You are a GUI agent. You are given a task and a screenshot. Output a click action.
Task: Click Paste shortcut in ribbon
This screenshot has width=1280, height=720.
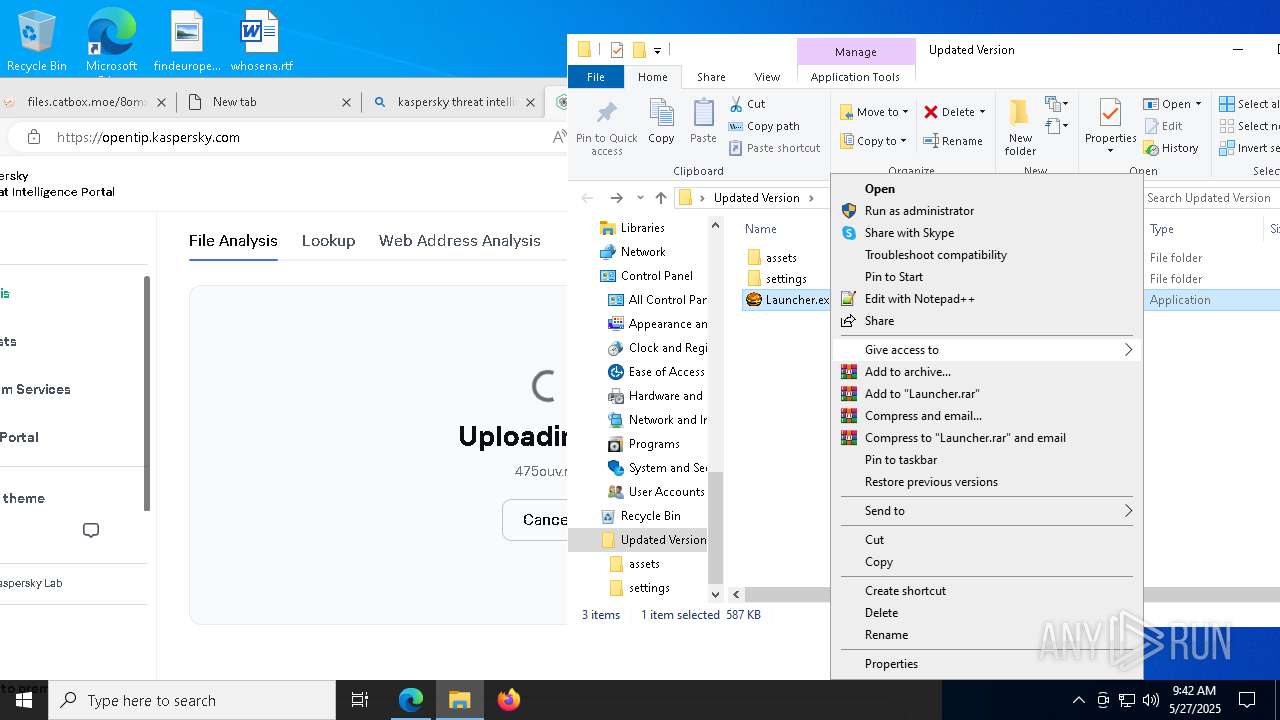pyautogui.click(x=774, y=148)
